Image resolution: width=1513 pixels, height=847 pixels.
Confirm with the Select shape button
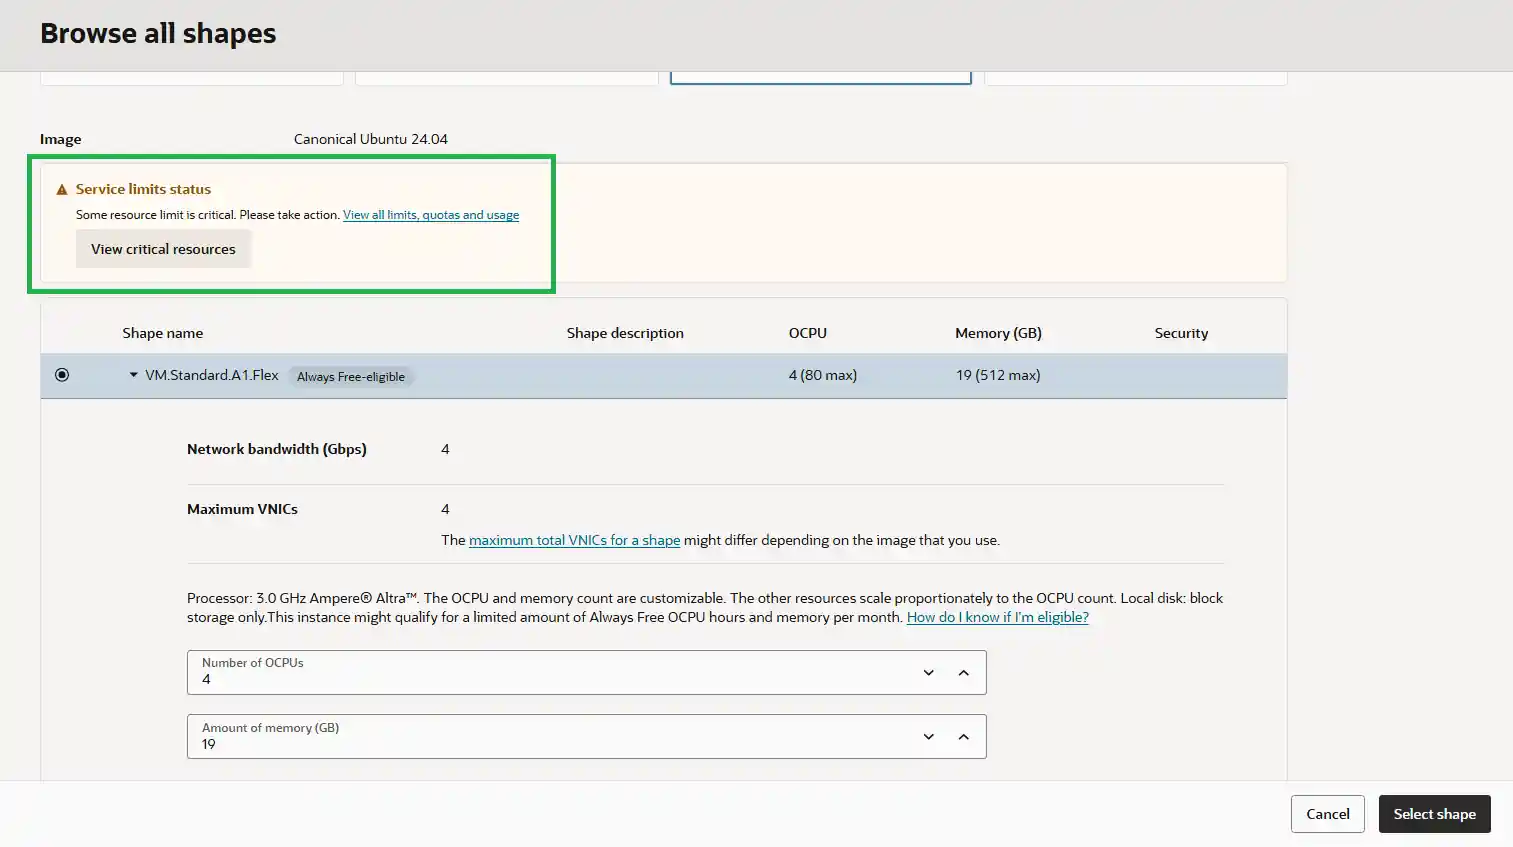pyautogui.click(x=1434, y=814)
